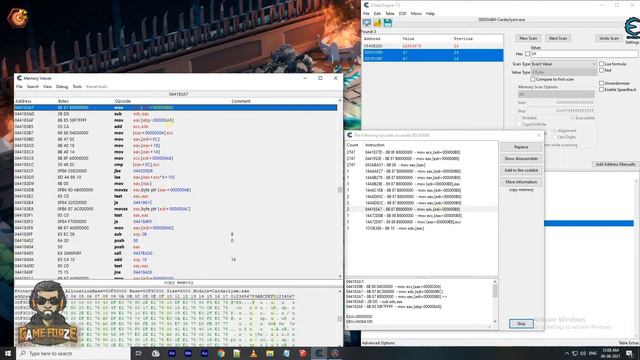Open Cheat Engine Table menu

390,13
